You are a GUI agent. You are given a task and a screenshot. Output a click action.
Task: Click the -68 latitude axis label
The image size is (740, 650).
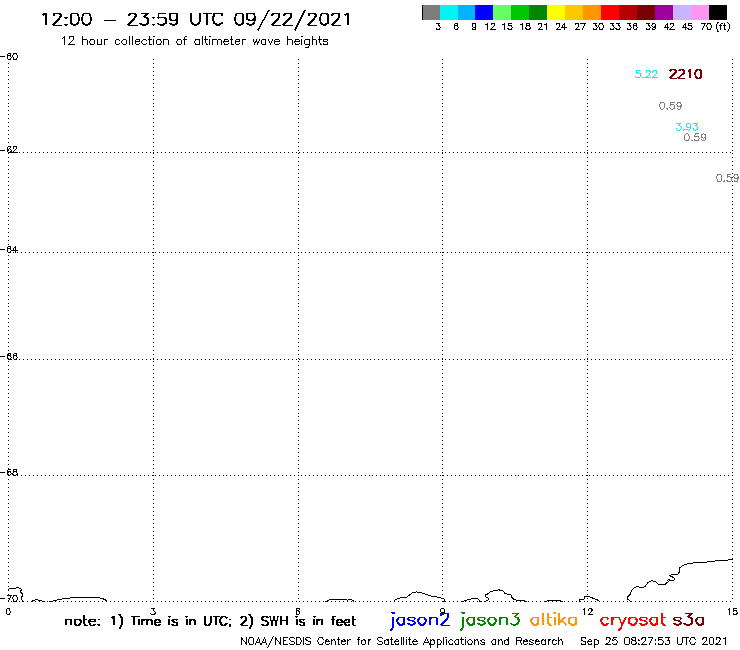pos(10,473)
